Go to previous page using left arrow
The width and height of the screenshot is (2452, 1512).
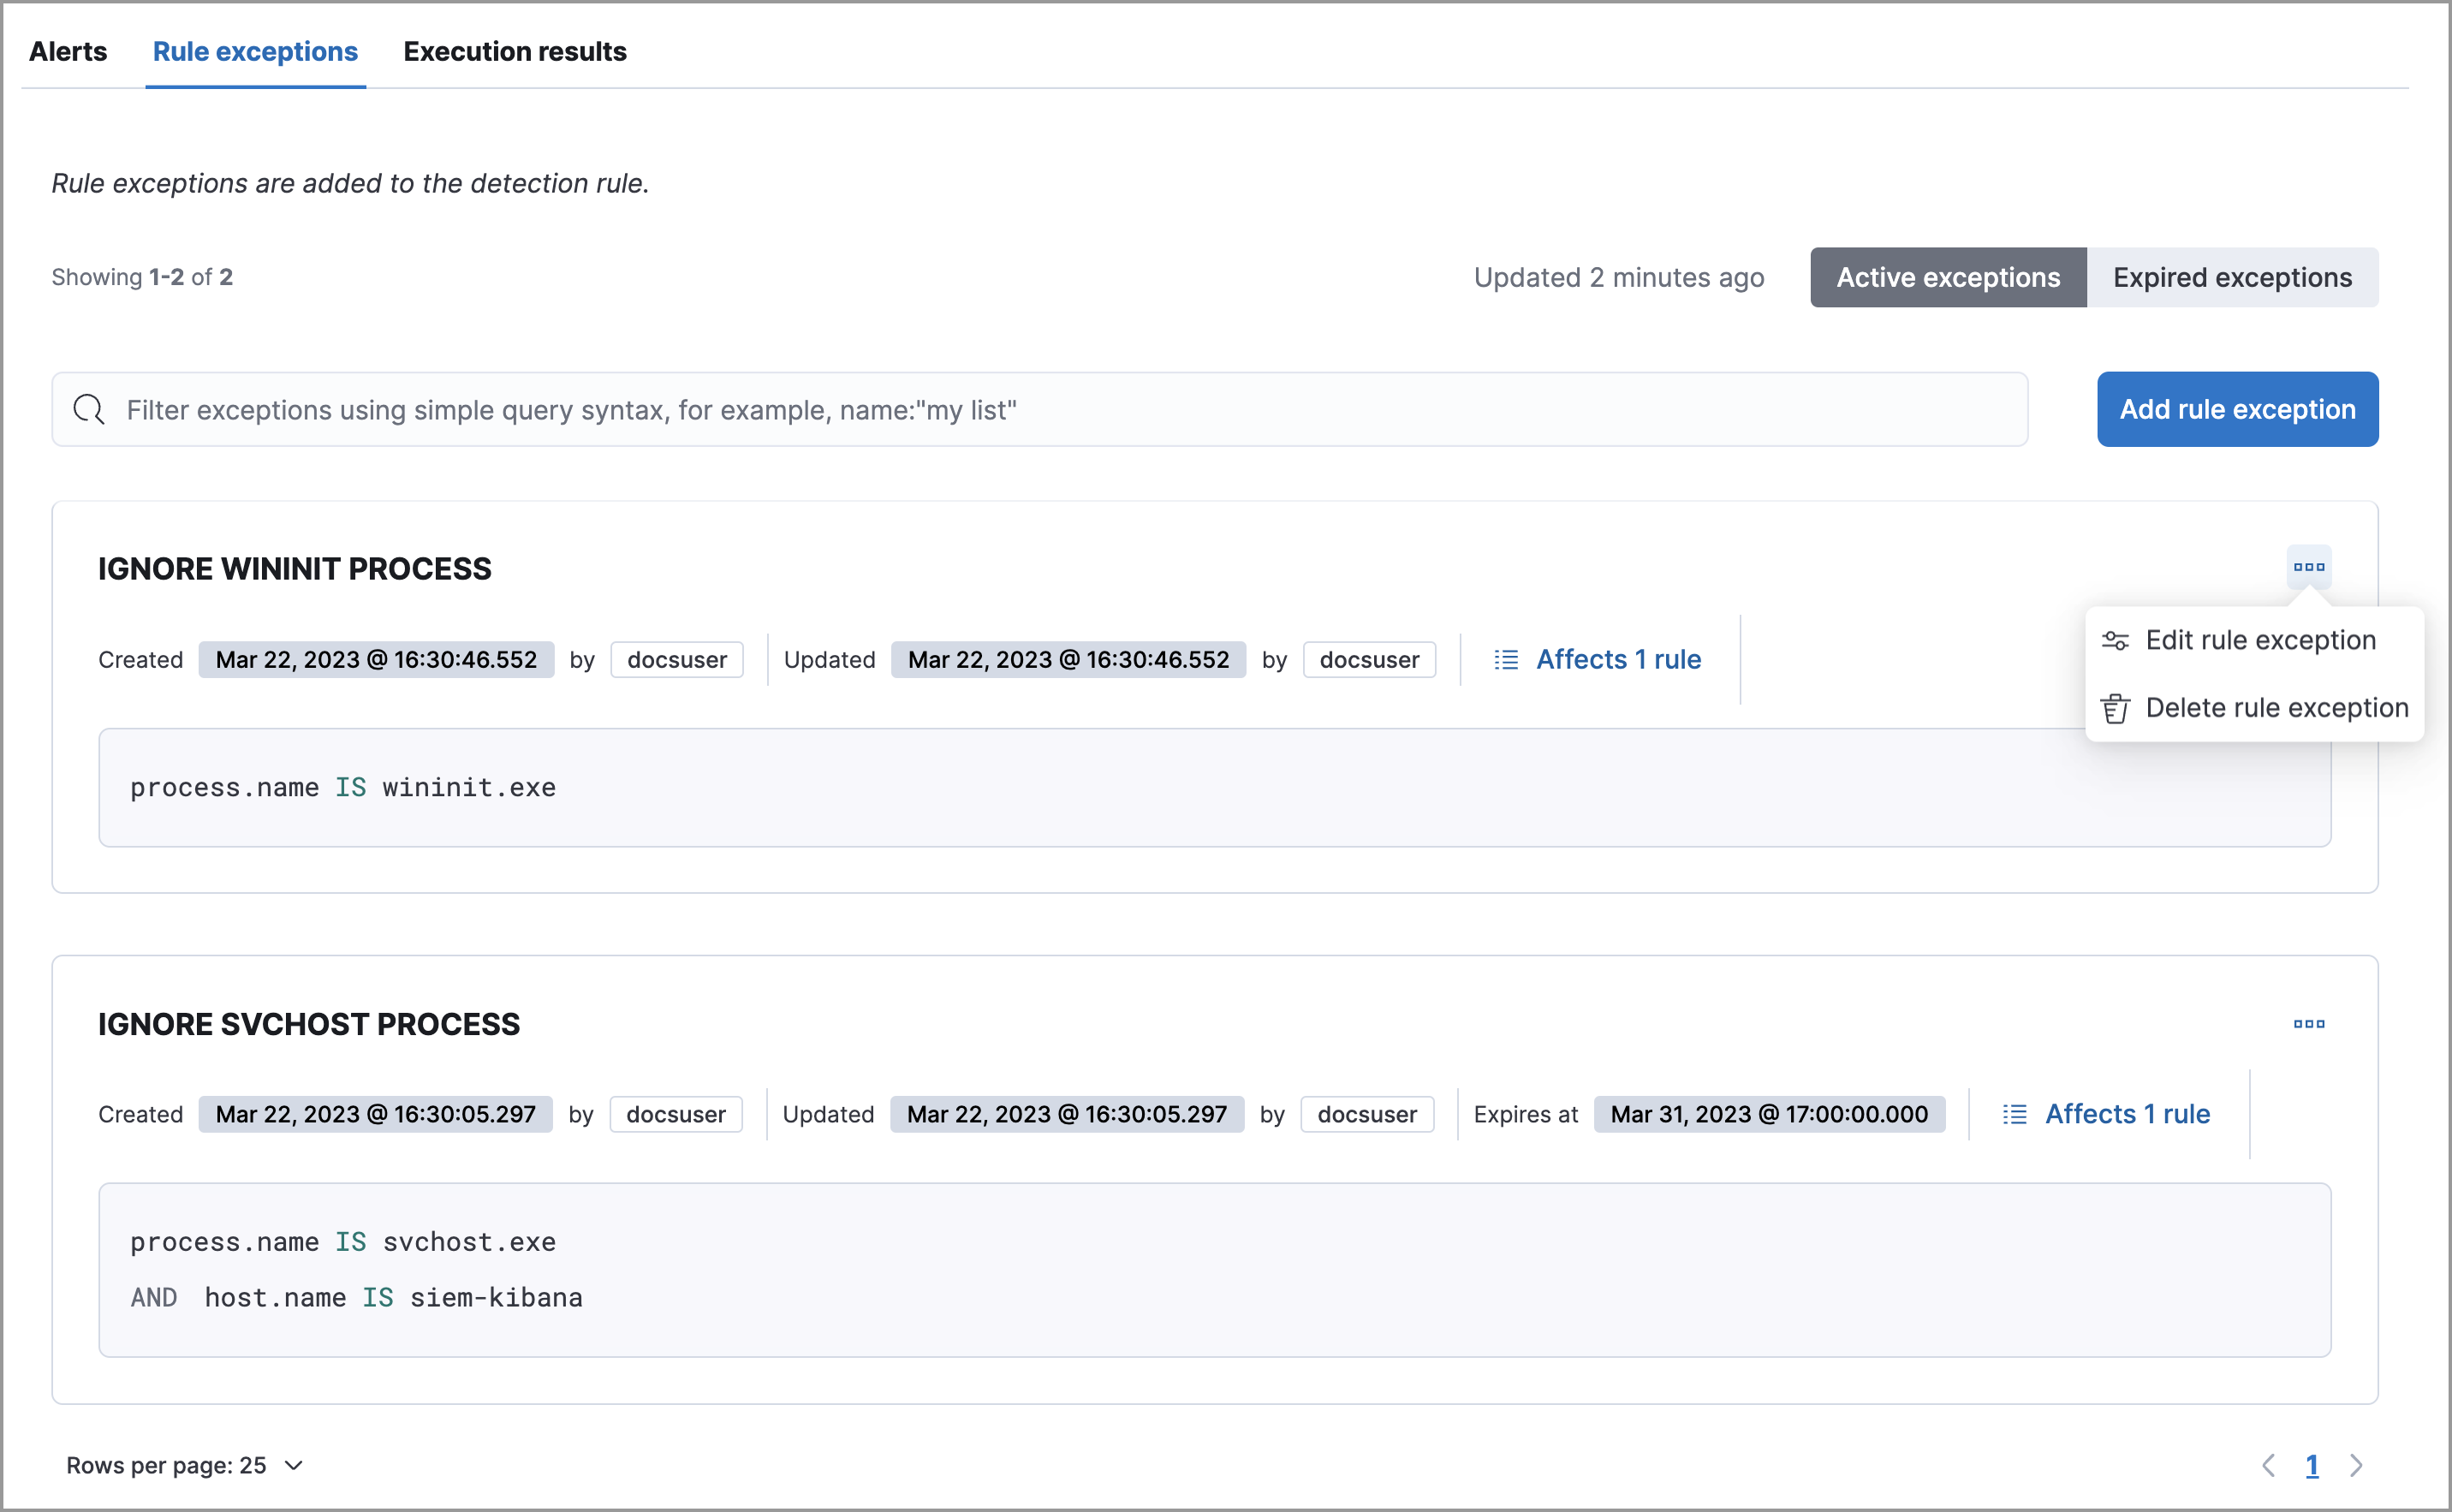point(2267,1465)
